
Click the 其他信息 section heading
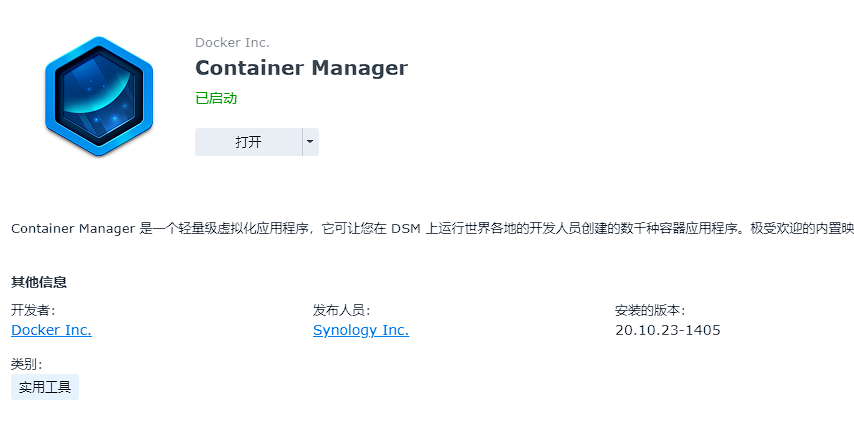[x=39, y=282]
